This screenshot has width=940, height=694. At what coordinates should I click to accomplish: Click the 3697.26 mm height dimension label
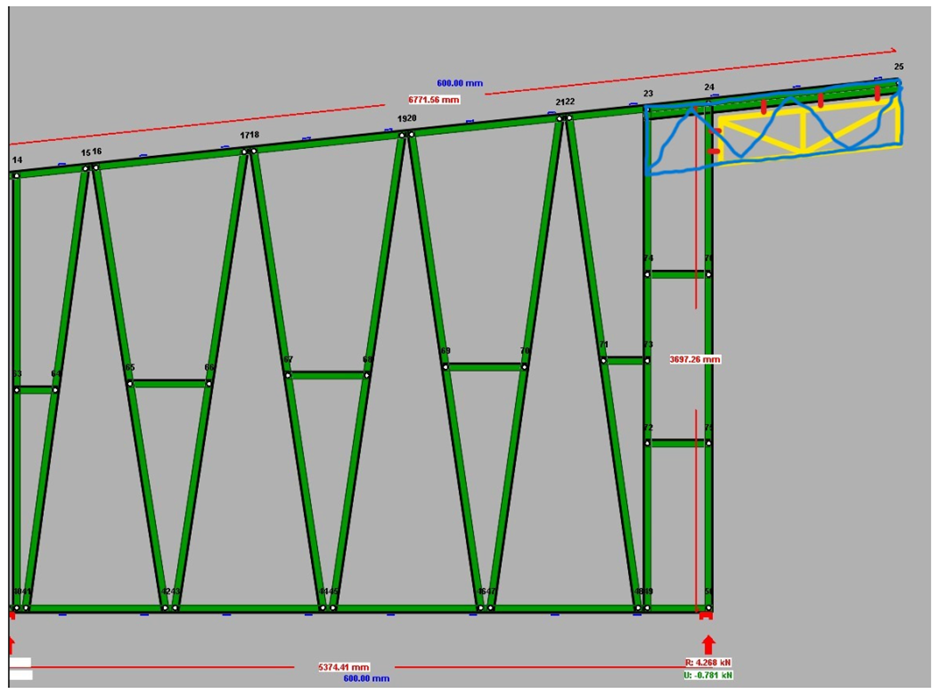[x=695, y=359]
